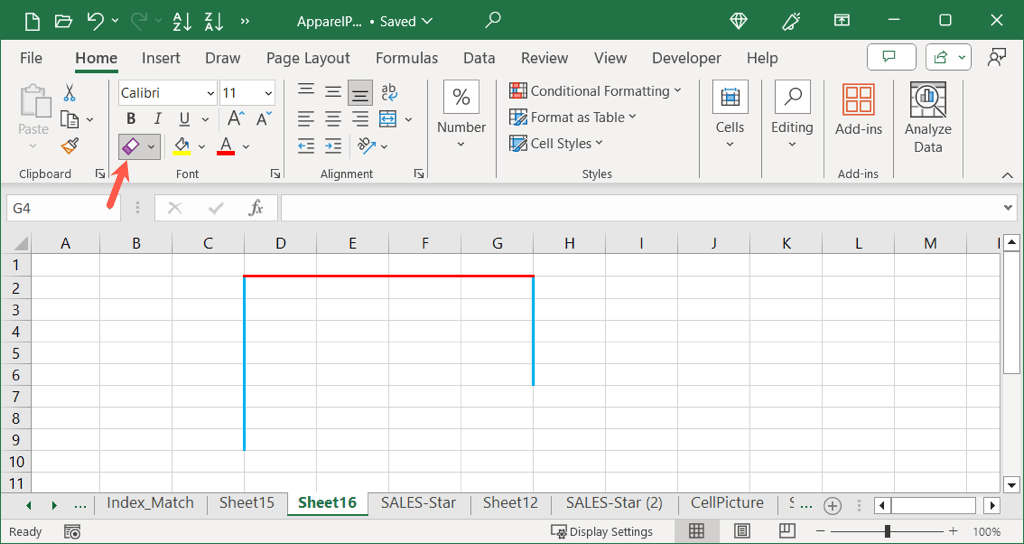Switch to the SALES-Star sheet tab
The height and width of the screenshot is (544, 1024).
point(418,503)
